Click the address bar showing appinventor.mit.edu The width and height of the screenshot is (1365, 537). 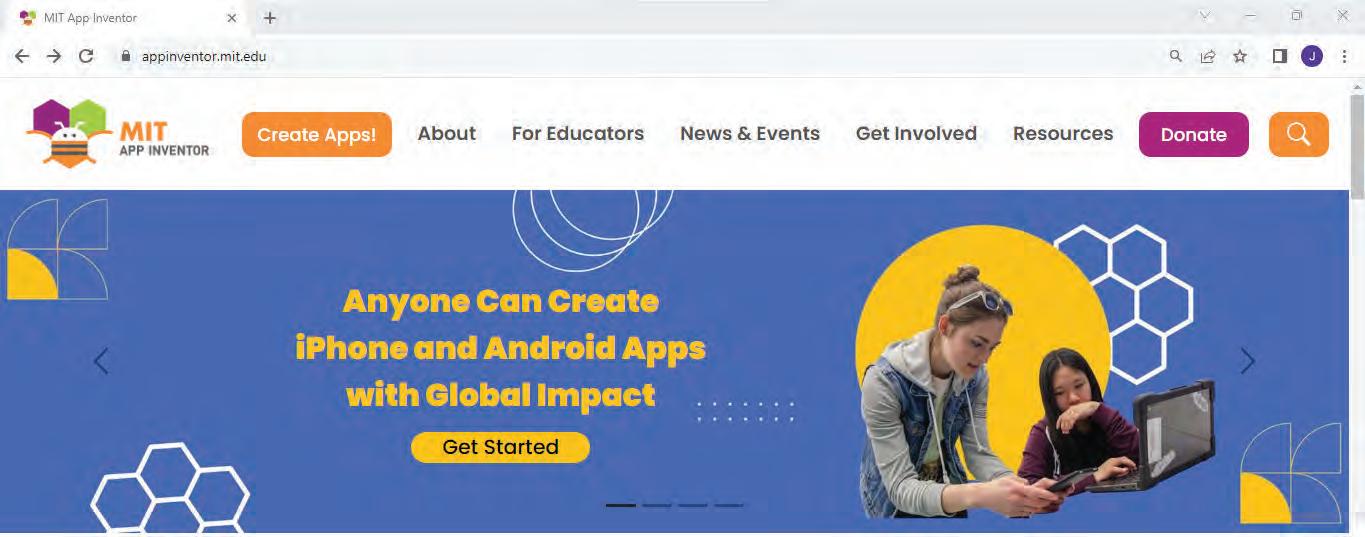click(x=640, y=57)
